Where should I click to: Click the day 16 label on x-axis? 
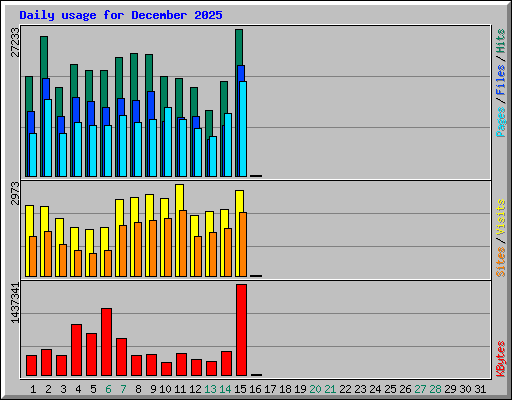tap(255, 389)
